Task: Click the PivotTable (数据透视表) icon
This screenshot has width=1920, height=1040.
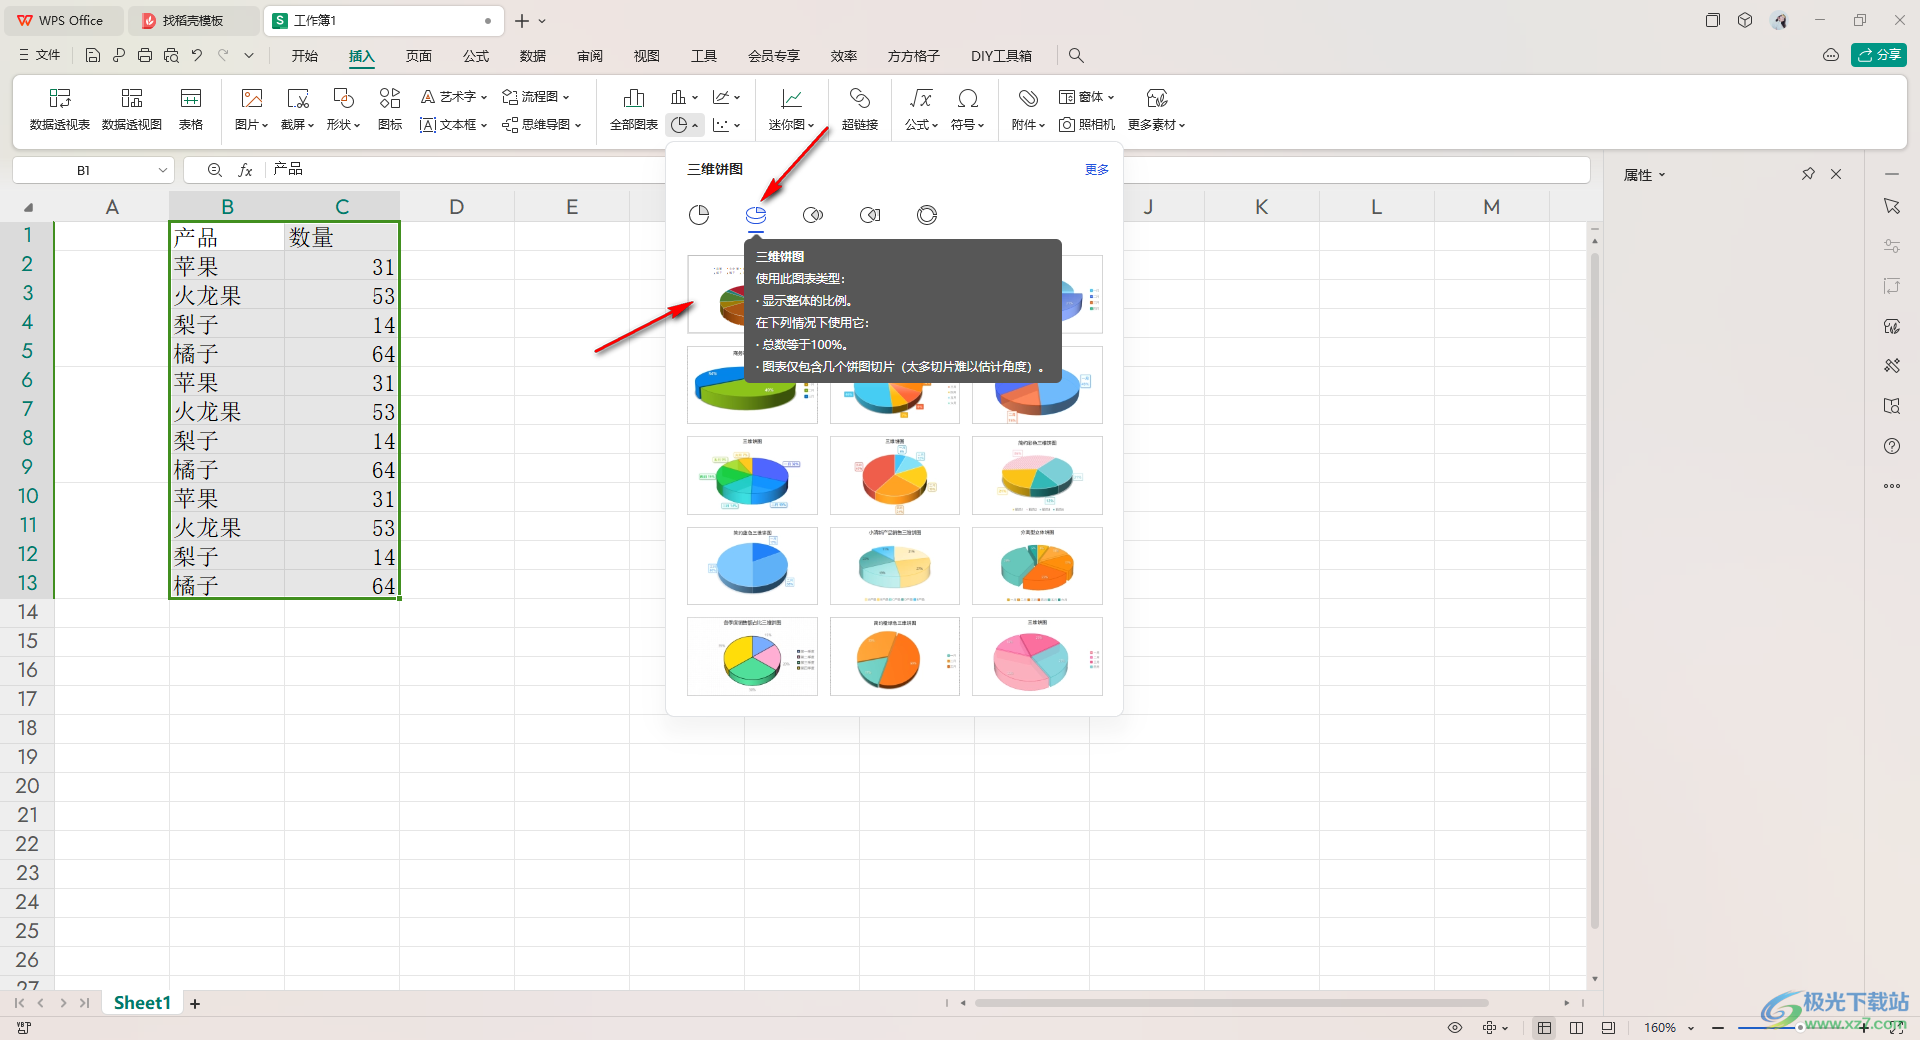Action: pos(60,109)
